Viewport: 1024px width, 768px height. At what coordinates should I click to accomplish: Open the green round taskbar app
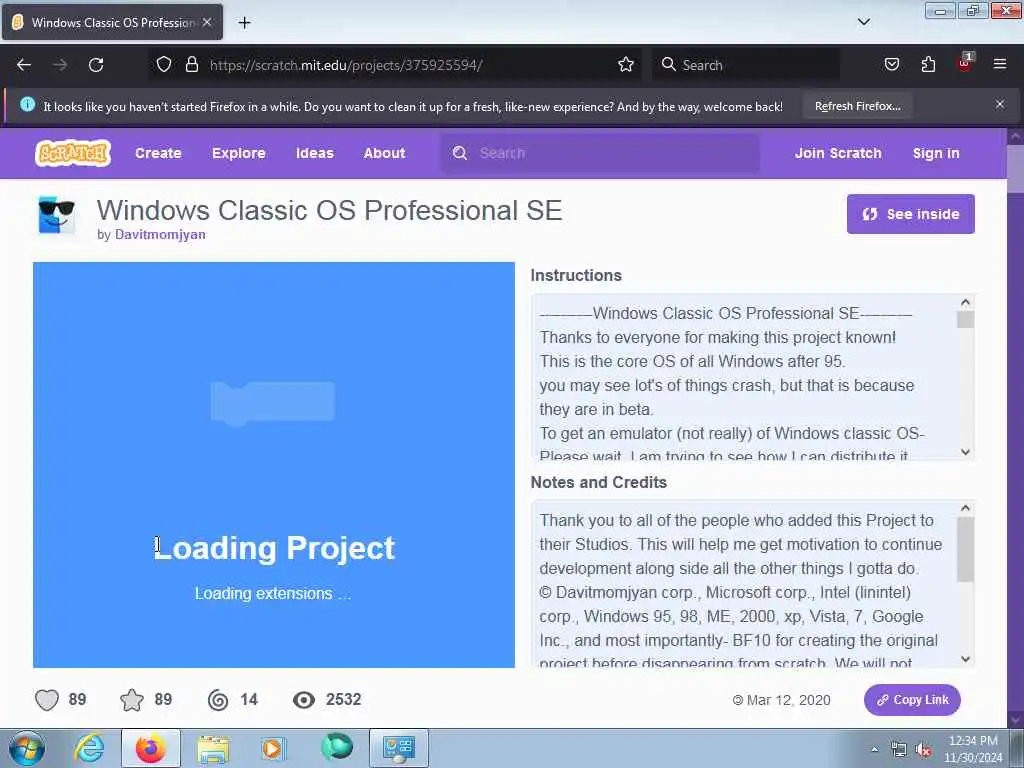click(337, 747)
